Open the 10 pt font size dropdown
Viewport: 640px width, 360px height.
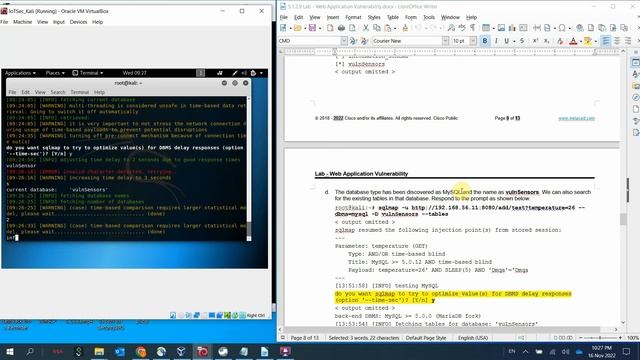(x=473, y=41)
